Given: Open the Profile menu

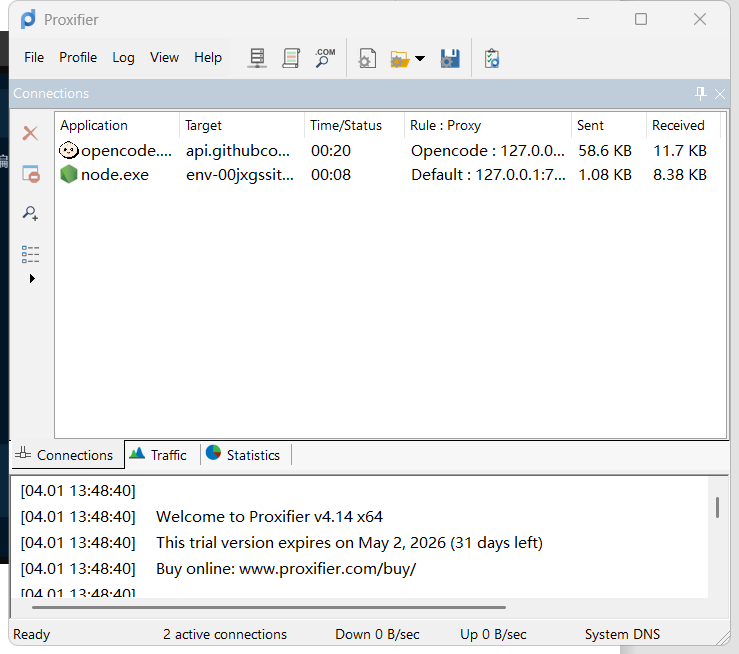Looking at the screenshot, I should pyautogui.click(x=78, y=57).
